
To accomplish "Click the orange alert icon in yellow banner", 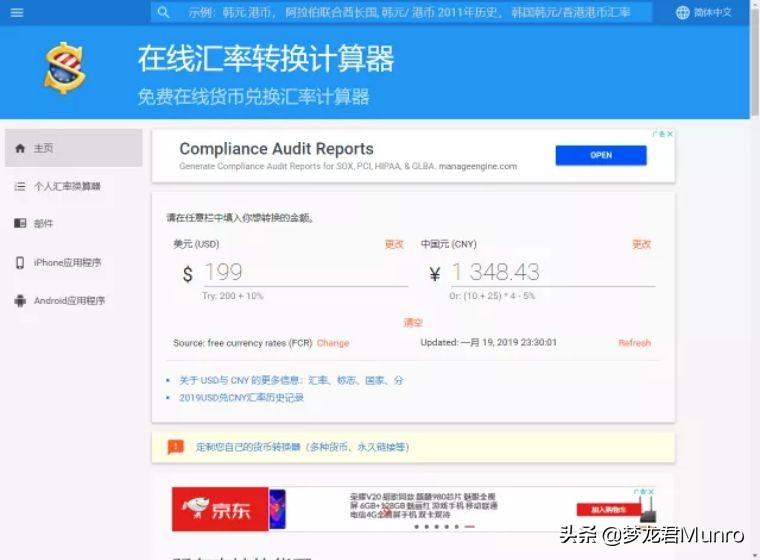I will point(175,447).
